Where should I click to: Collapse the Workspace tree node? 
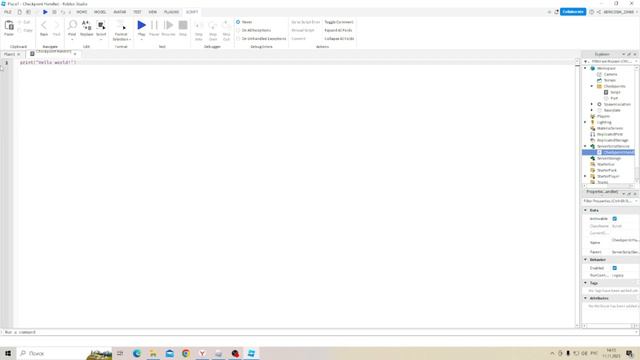(585, 68)
